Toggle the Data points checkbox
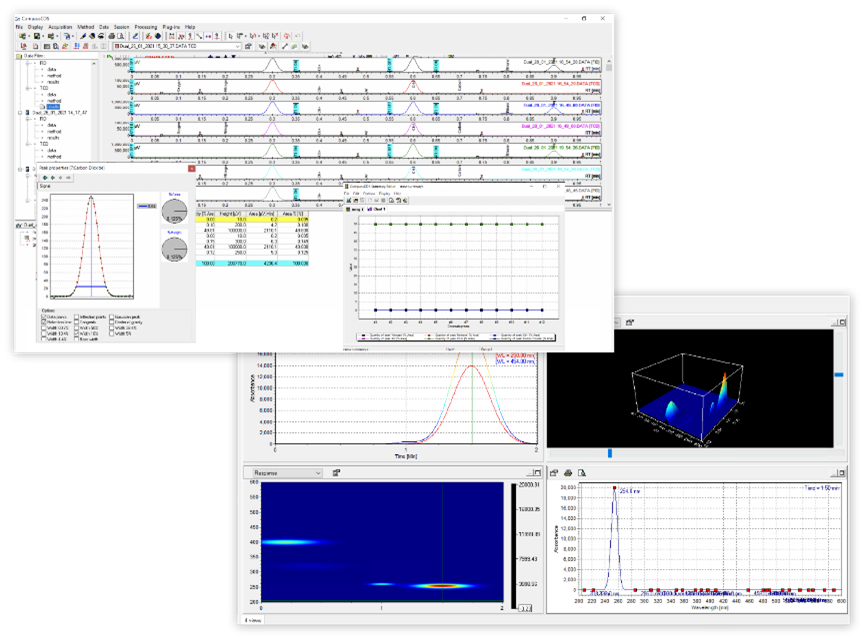This screenshot has height=639, width=864. point(44,317)
